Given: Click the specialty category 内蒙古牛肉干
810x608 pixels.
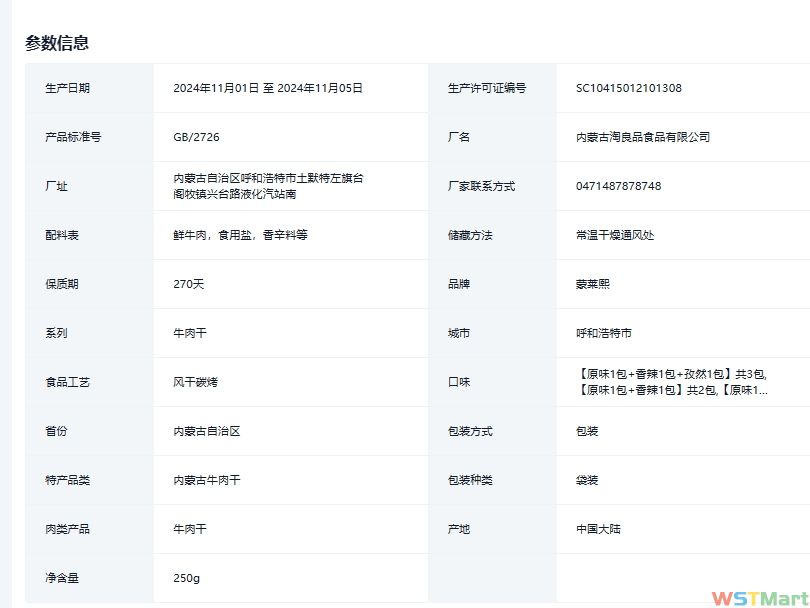Looking at the screenshot, I should click(x=206, y=480).
